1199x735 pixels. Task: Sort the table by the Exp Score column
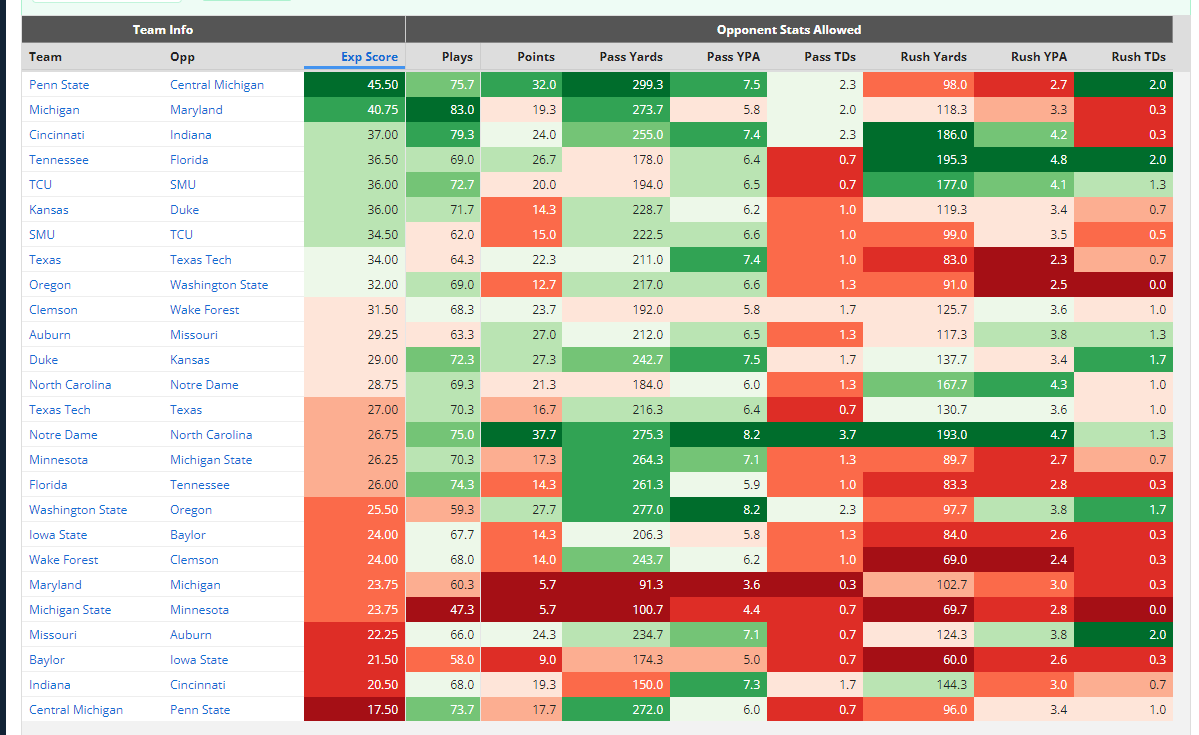(369, 57)
